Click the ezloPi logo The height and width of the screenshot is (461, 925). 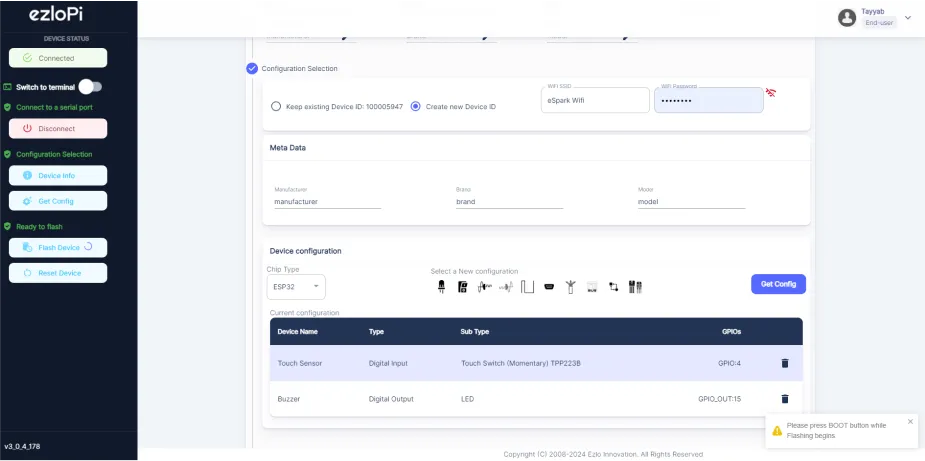coord(56,15)
